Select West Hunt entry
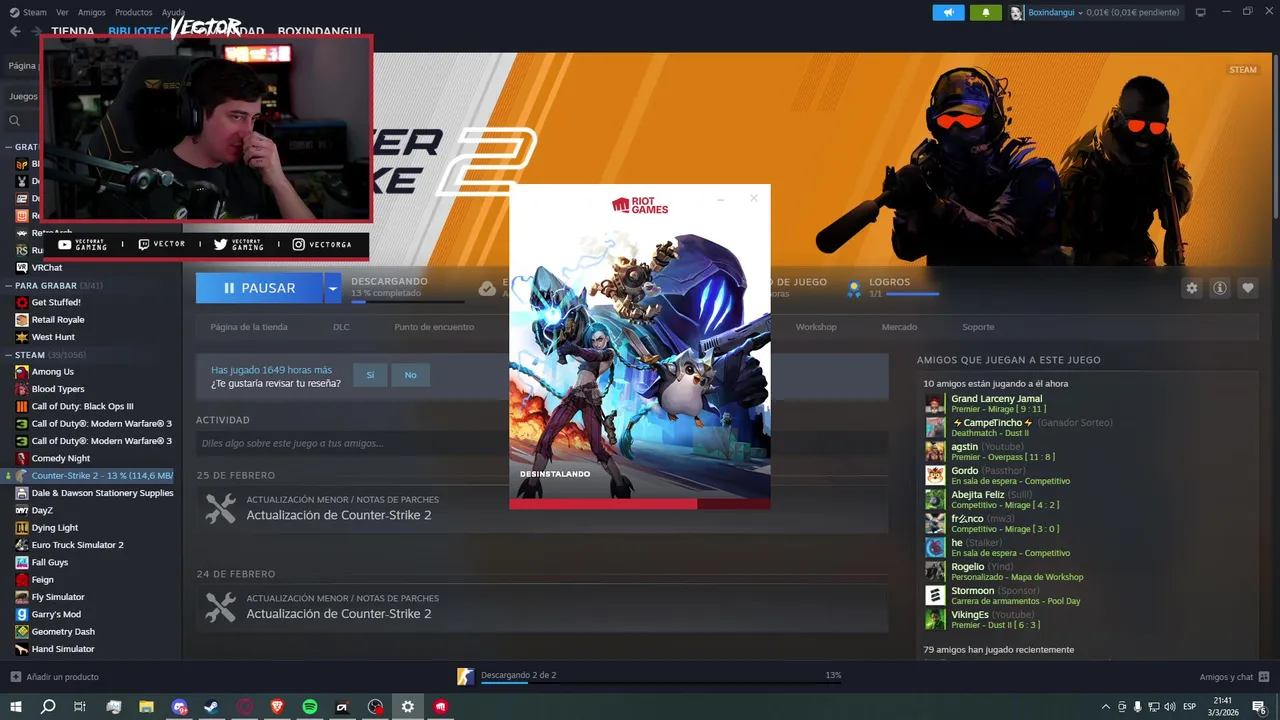 pos(53,337)
